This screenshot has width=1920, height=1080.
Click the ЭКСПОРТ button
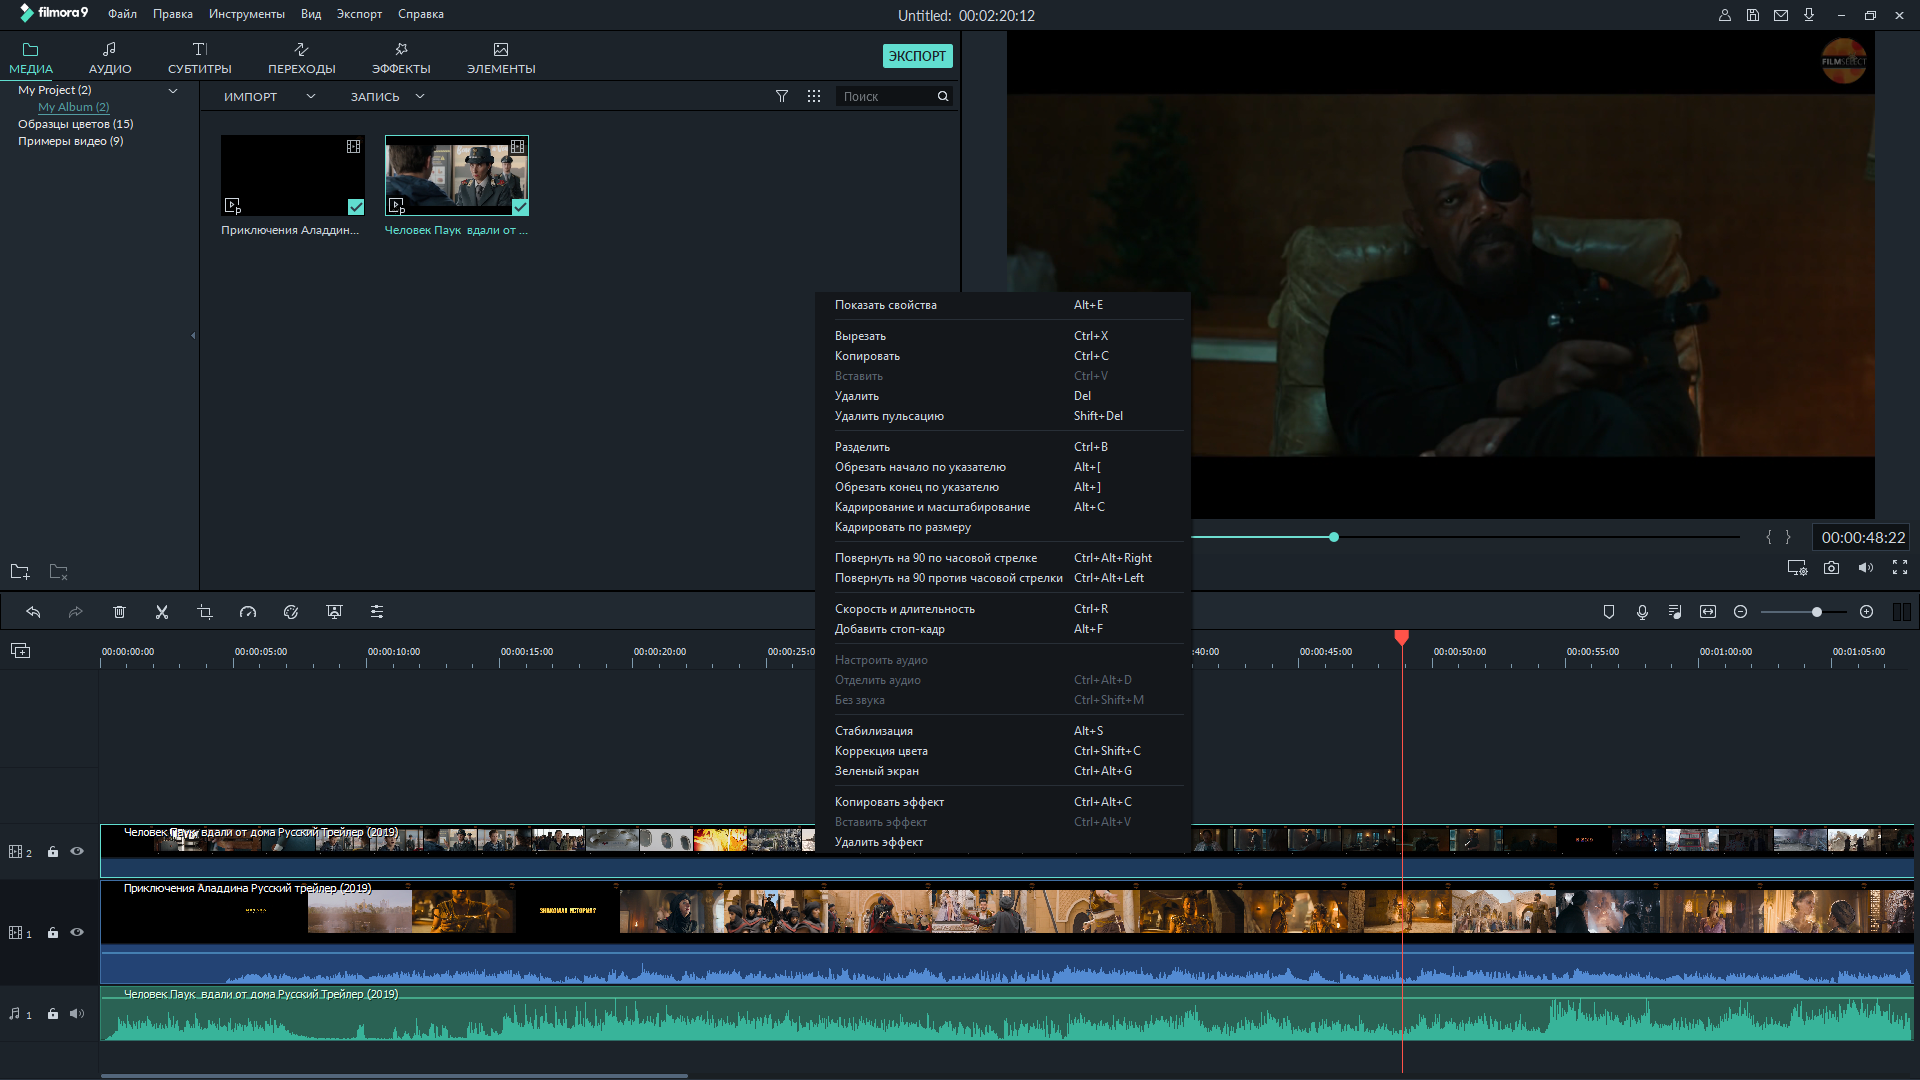pyautogui.click(x=917, y=56)
